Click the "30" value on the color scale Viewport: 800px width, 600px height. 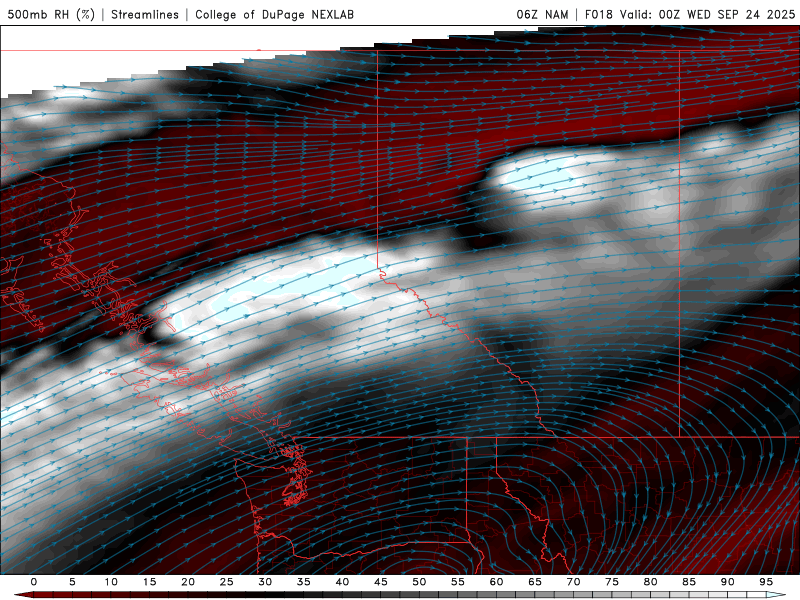[x=265, y=582]
